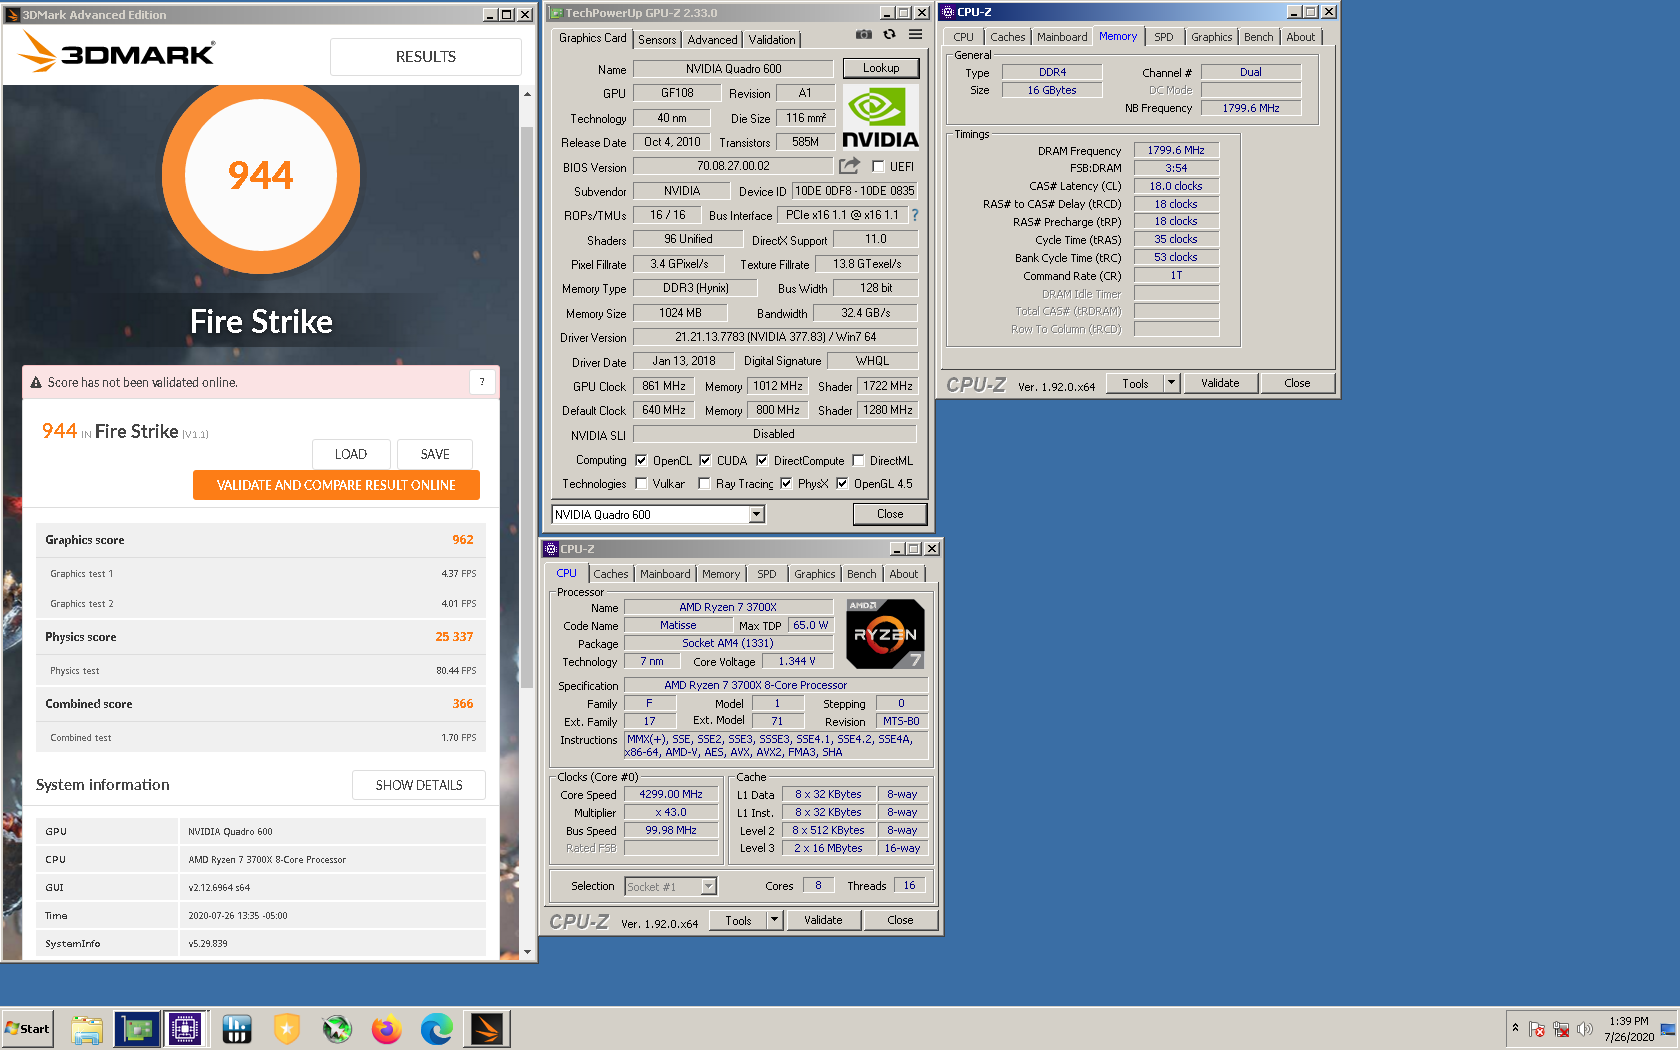Click the taskbar clock showing 1:39 PM

tap(1629, 1029)
